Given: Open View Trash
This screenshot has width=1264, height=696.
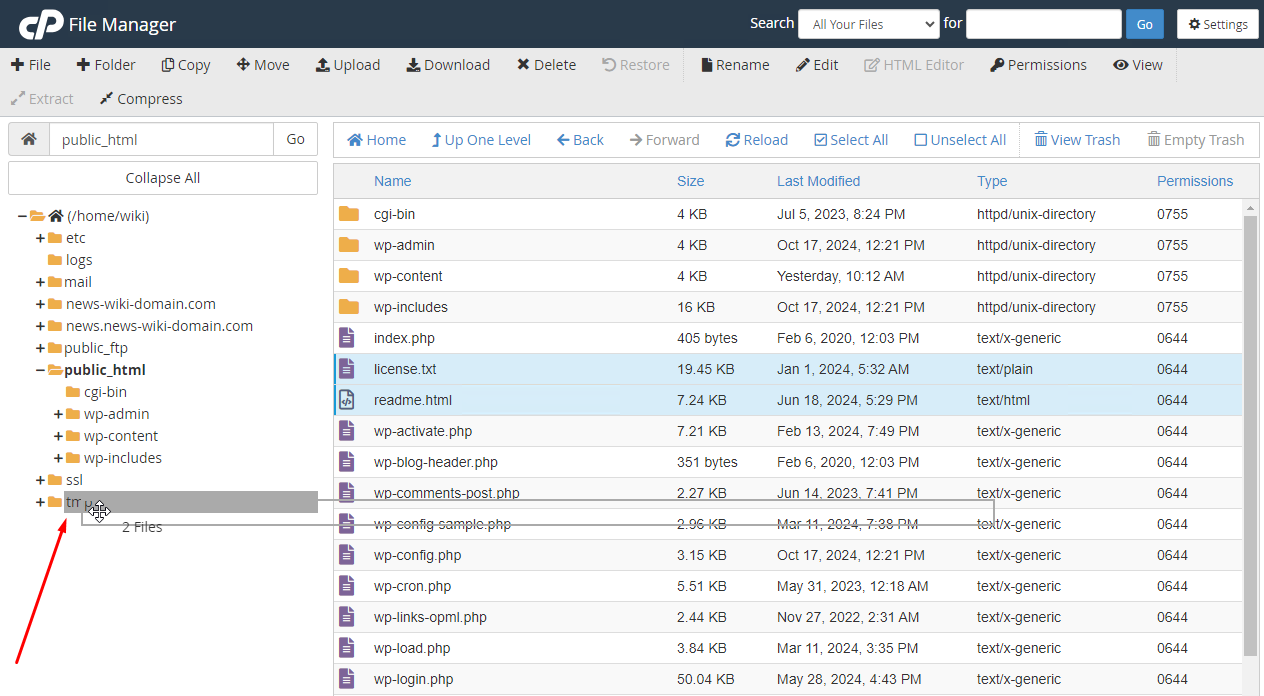Looking at the screenshot, I should click(x=1077, y=140).
